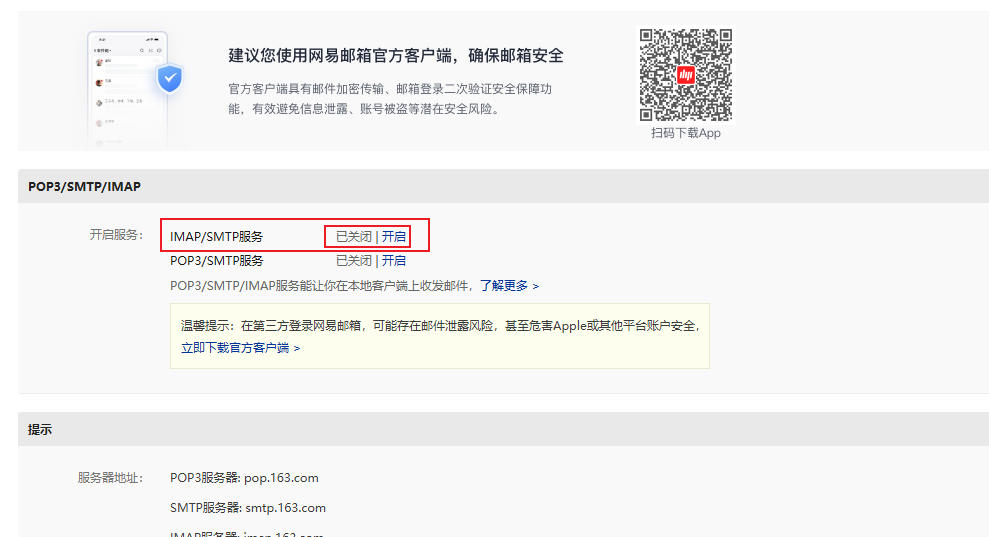Viewport: 989px width, 537px height.
Task: Click the 建议您使用网易邮箱官方客户端 headline
Action: 396,55
